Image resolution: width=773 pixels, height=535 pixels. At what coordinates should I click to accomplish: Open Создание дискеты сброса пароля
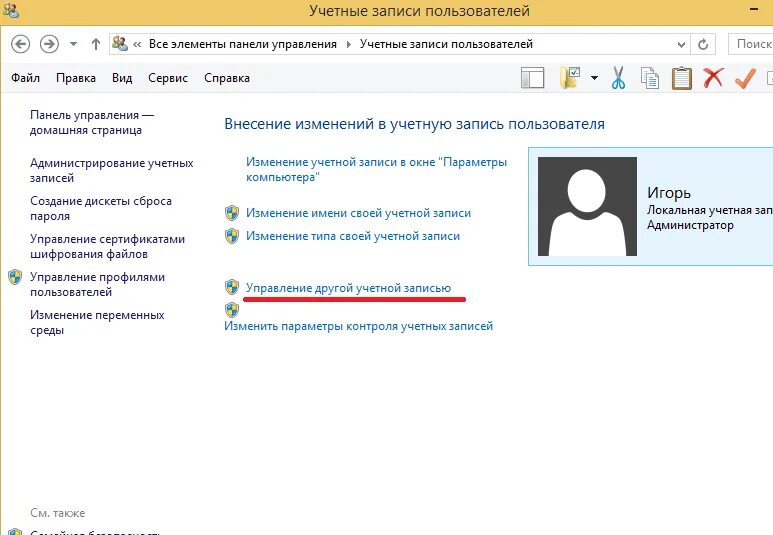(x=101, y=208)
